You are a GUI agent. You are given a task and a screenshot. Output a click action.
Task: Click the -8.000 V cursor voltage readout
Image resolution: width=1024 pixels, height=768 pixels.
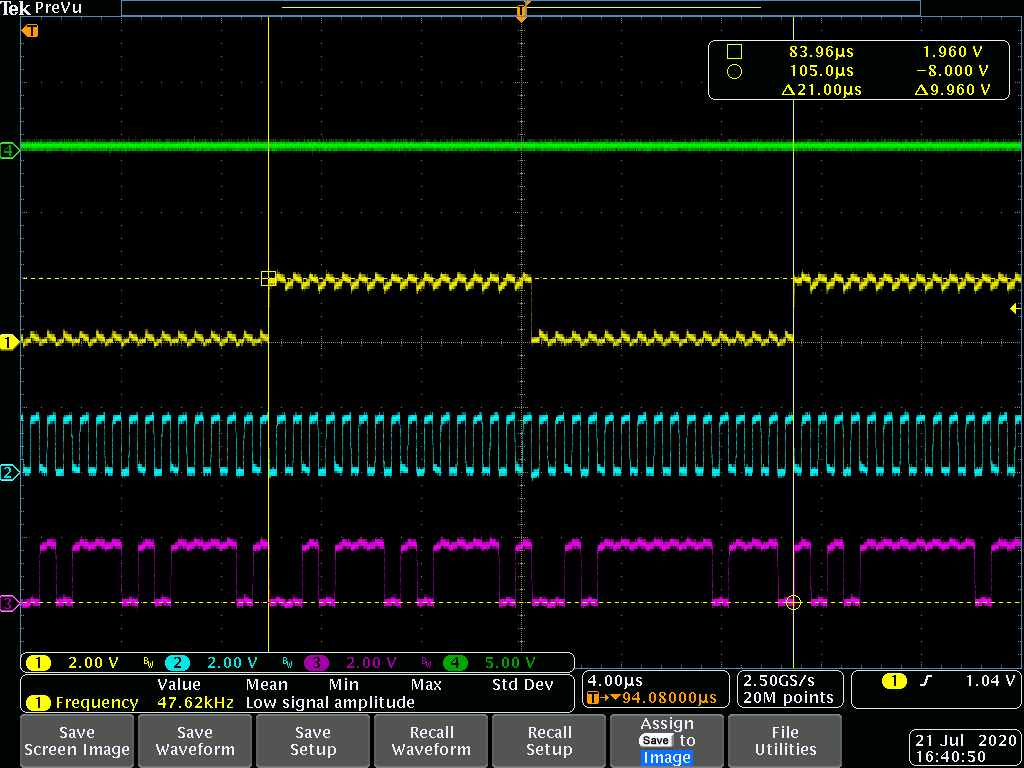pos(952,71)
